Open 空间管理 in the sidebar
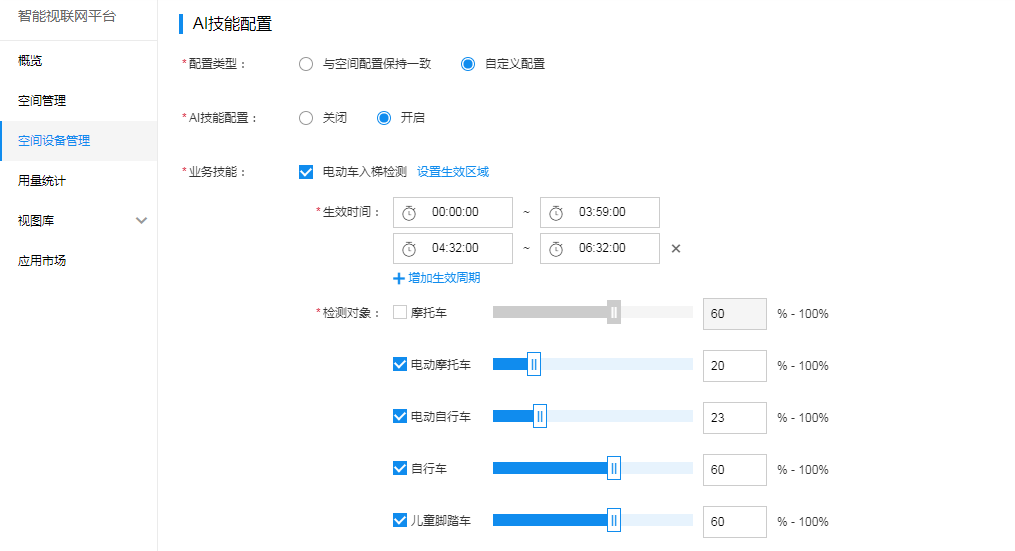This screenshot has height=551, width=1015. pos(42,100)
